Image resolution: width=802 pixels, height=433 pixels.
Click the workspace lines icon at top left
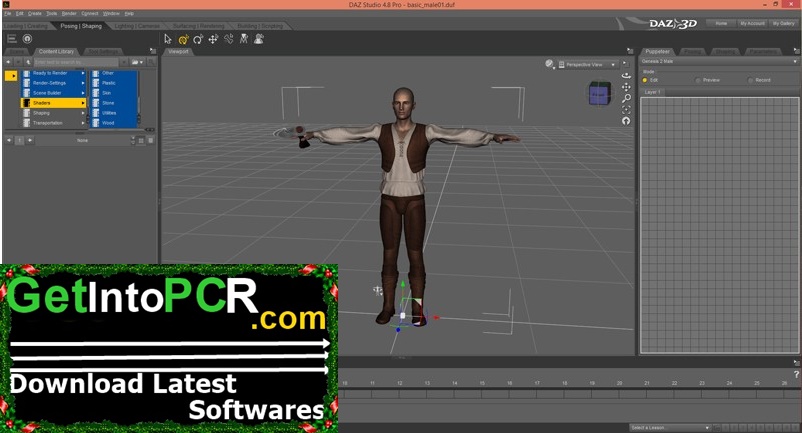[x=12, y=39]
